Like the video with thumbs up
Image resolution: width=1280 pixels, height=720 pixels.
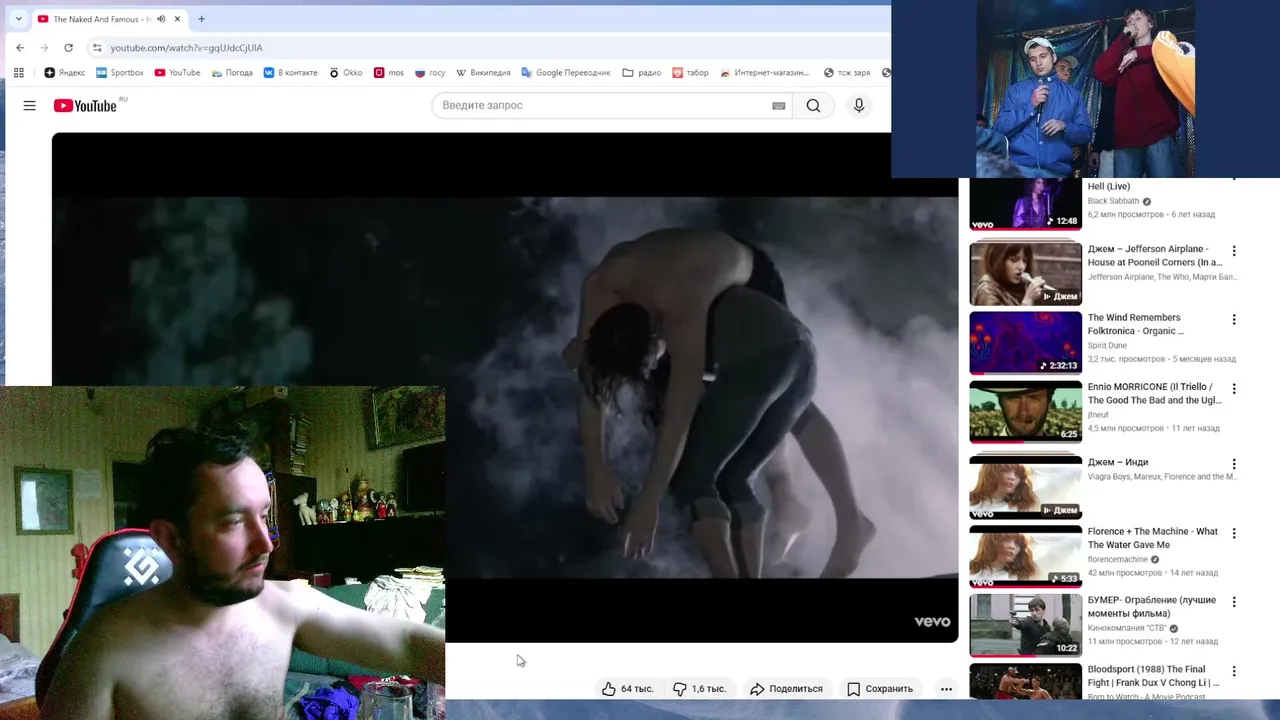(x=627, y=688)
